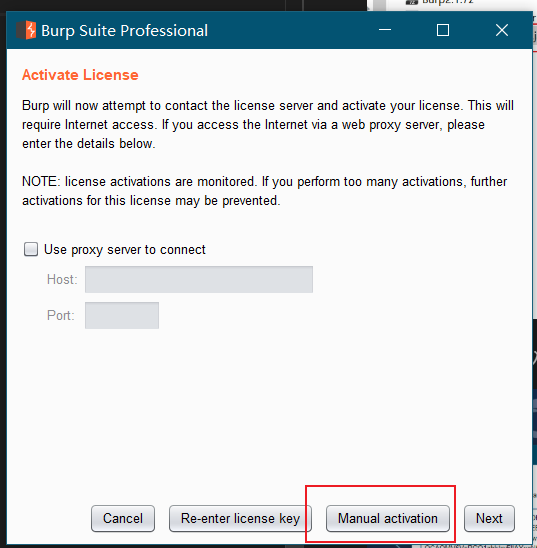Focus the proxy Host input field
Image resolution: width=537 pixels, height=548 pixels.
click(x=199, y=279)
